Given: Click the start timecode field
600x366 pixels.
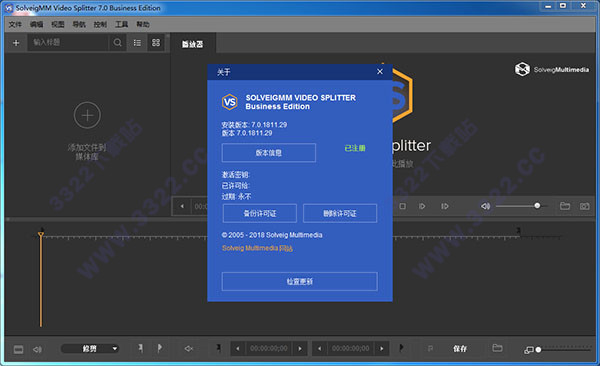Looking at the screenshot, I should point(269,348).
